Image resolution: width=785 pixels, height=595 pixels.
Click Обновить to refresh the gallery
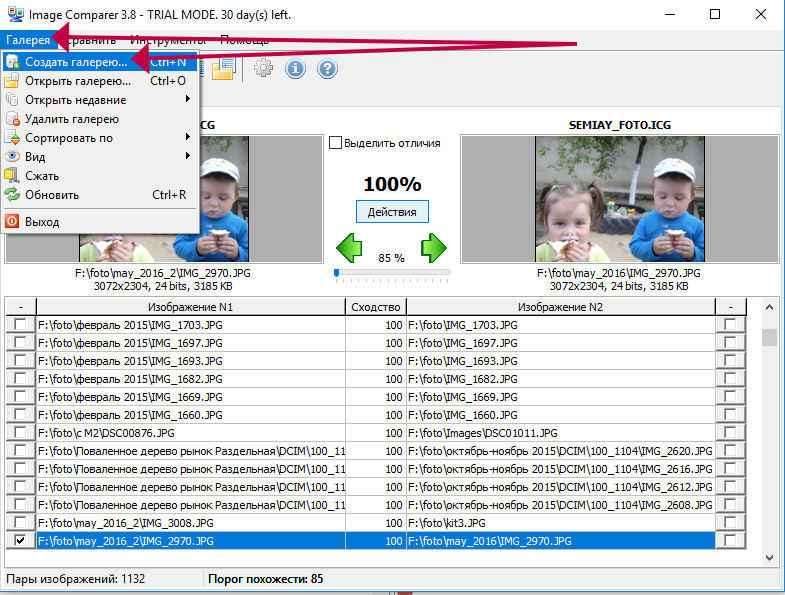tap(52, 195)
